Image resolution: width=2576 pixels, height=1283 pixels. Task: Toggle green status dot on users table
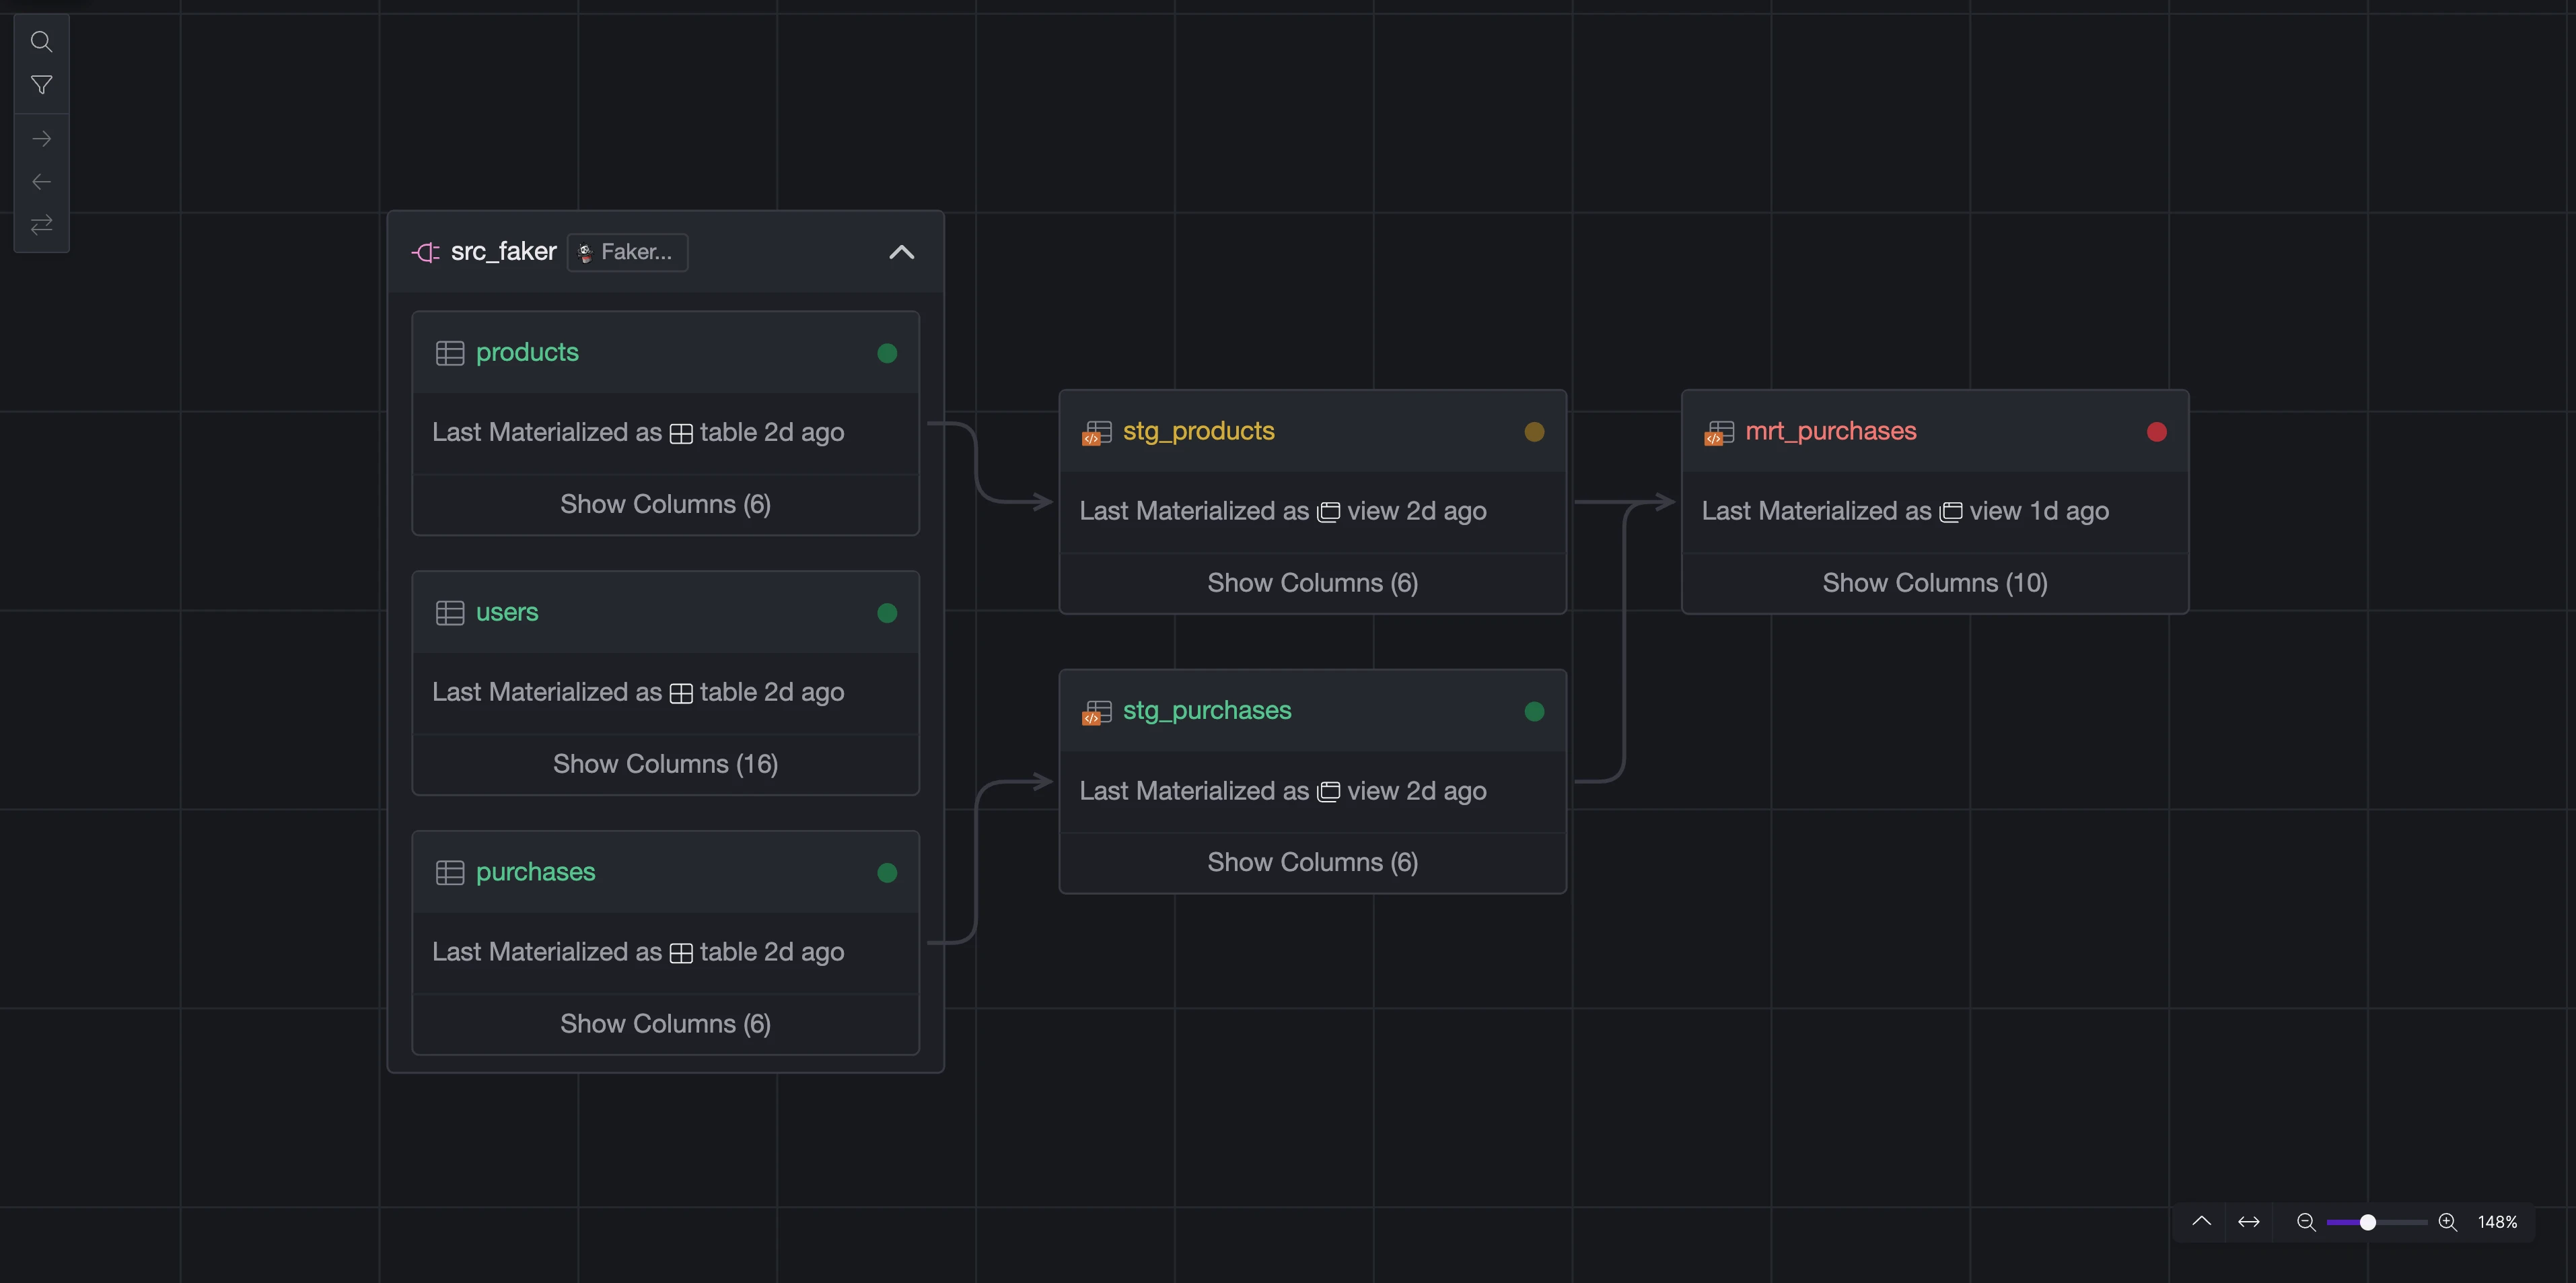tap(887, 613)
